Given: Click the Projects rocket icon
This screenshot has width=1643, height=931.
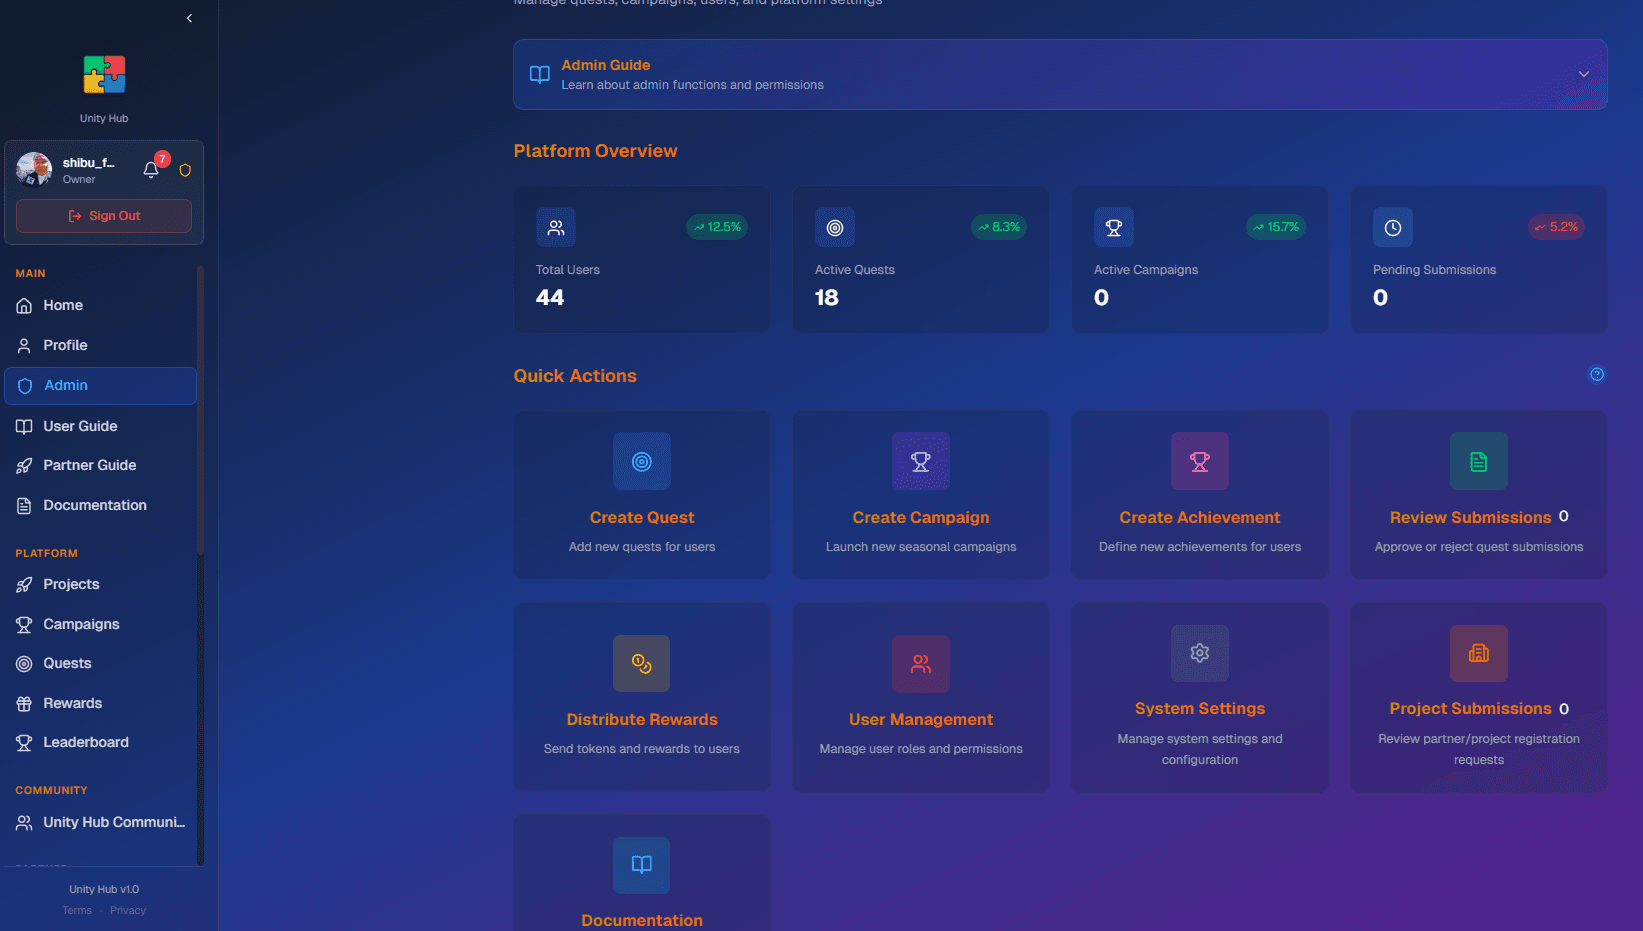Looking at the screenshot, I should [x=24, y=585].
